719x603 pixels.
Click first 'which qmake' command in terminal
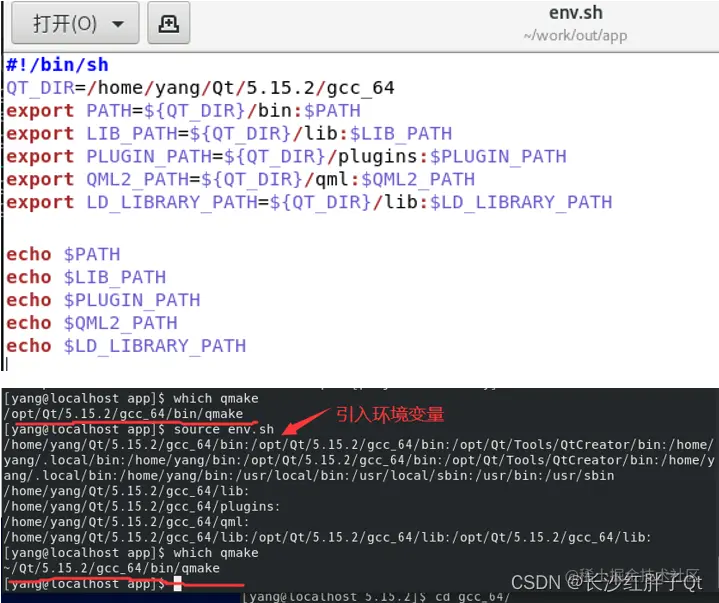[x=216, y=398]
